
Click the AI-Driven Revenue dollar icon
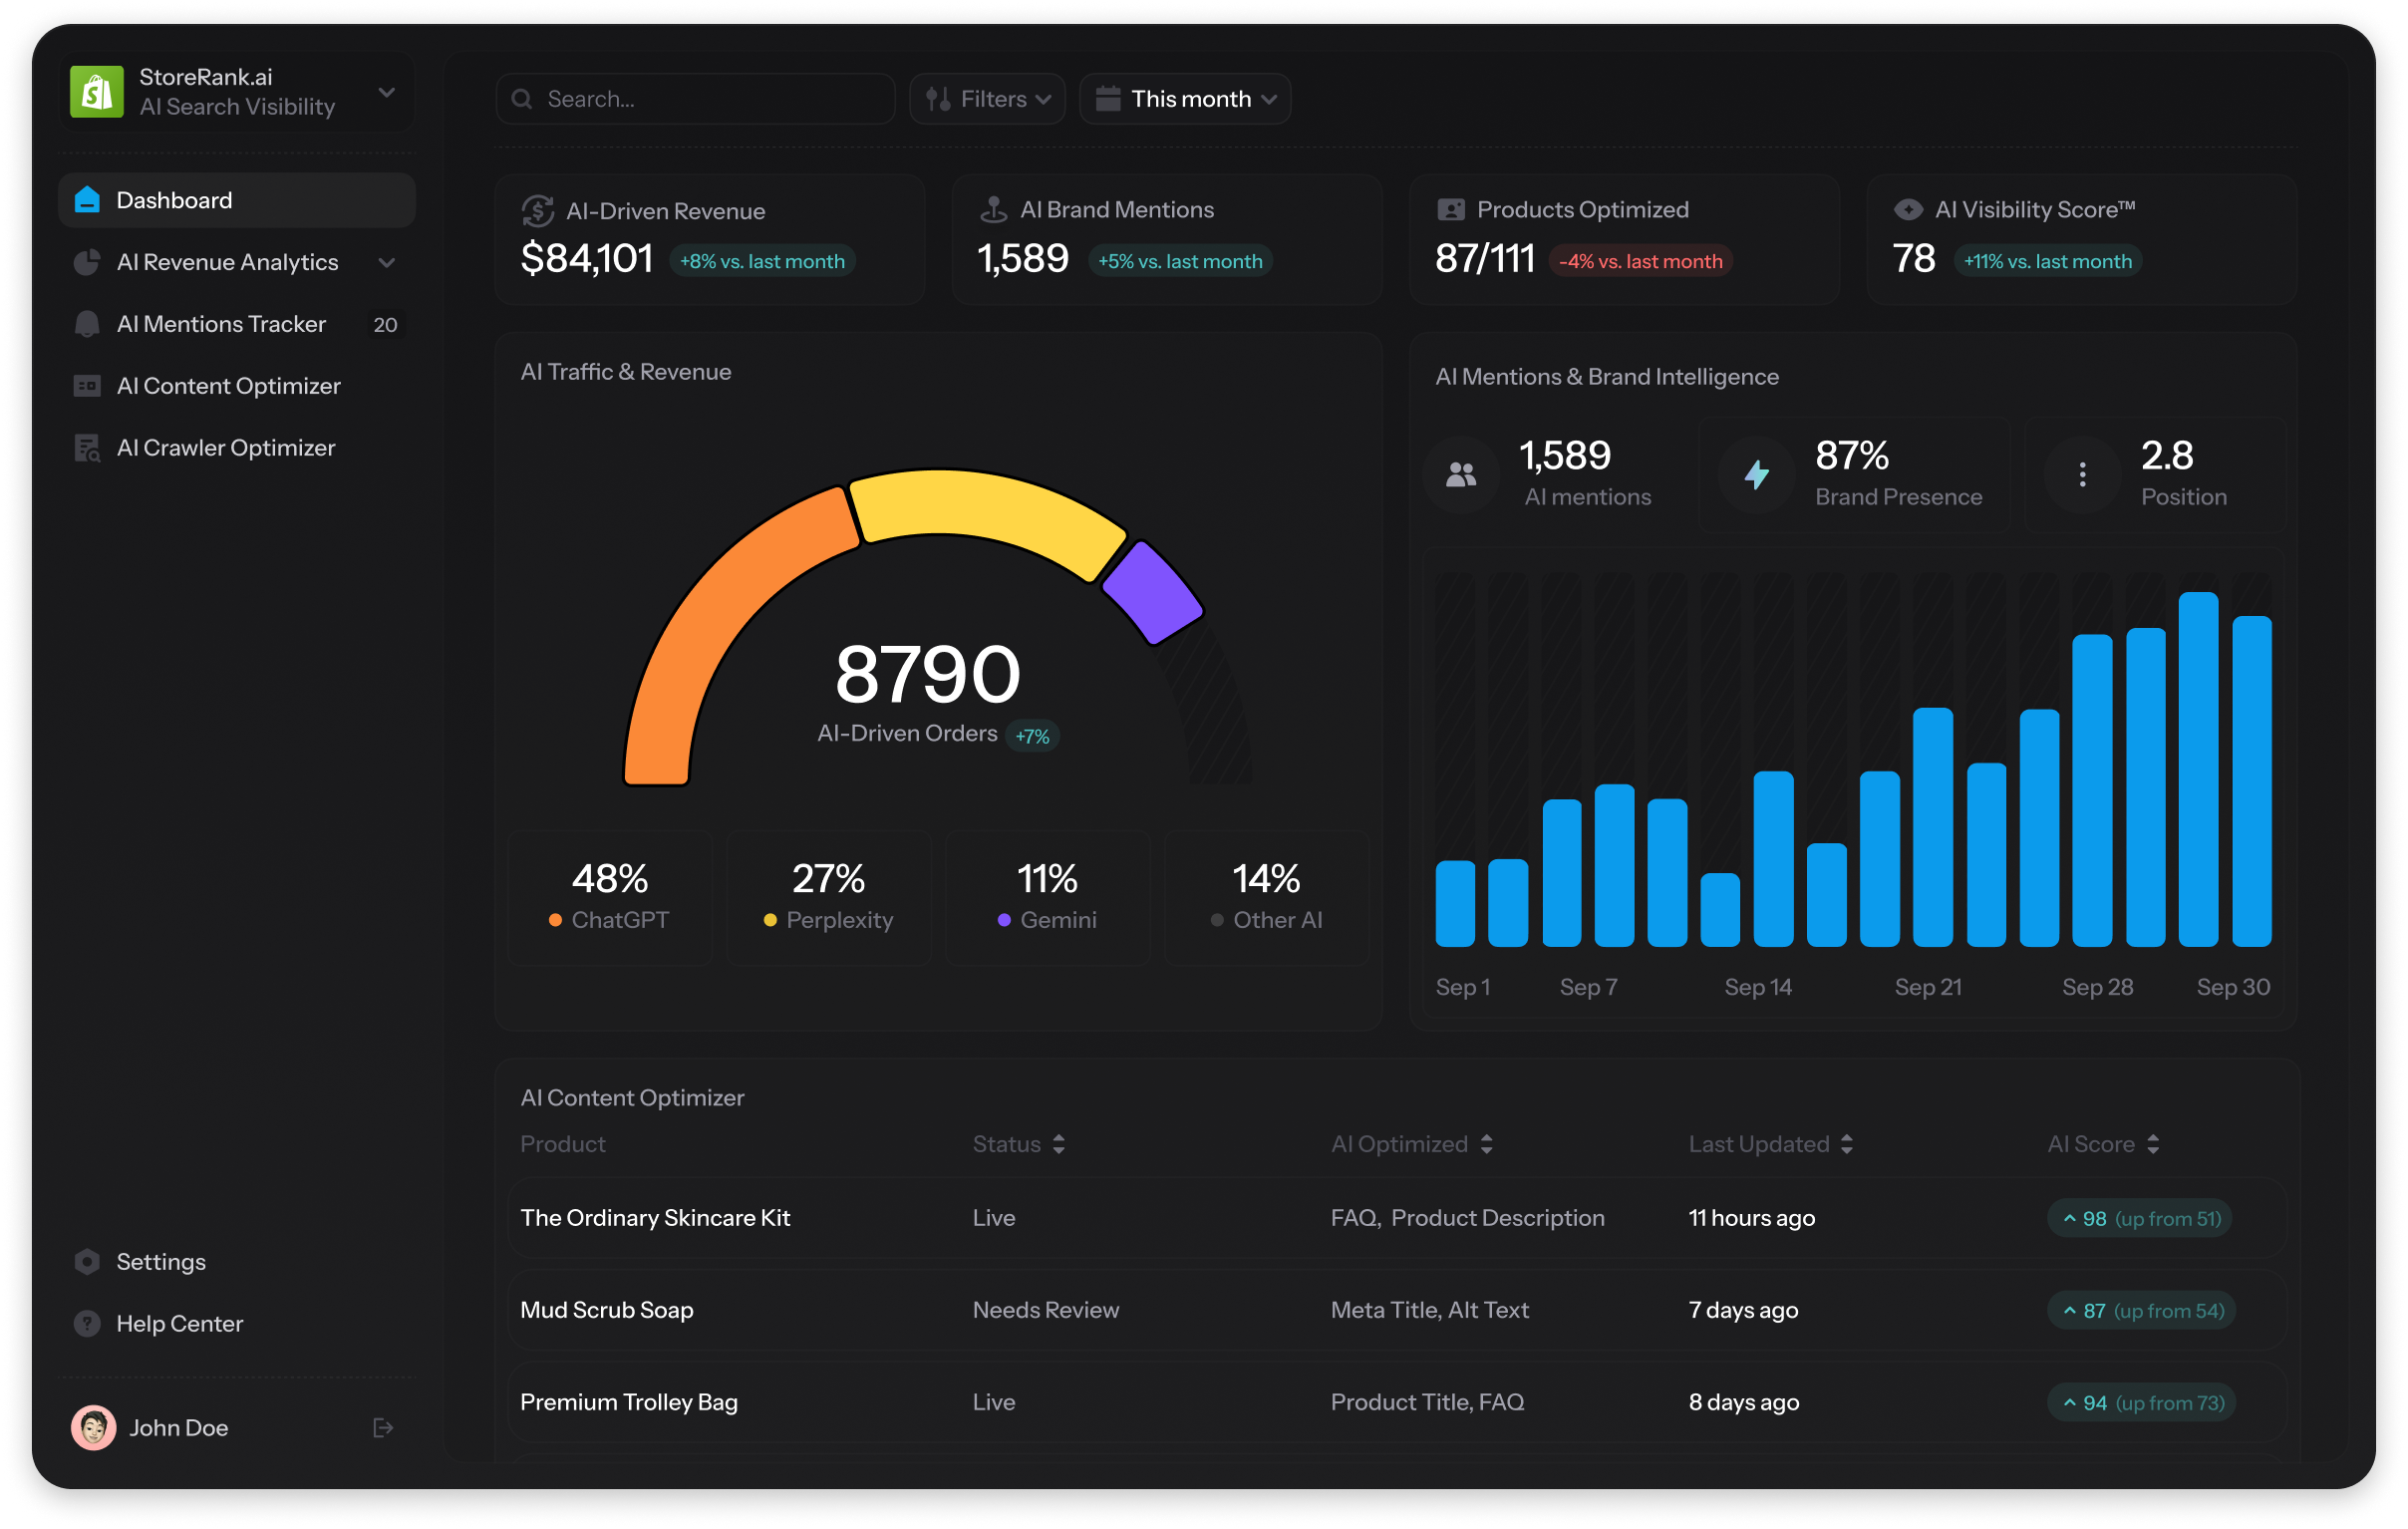(x=538, y=211)
